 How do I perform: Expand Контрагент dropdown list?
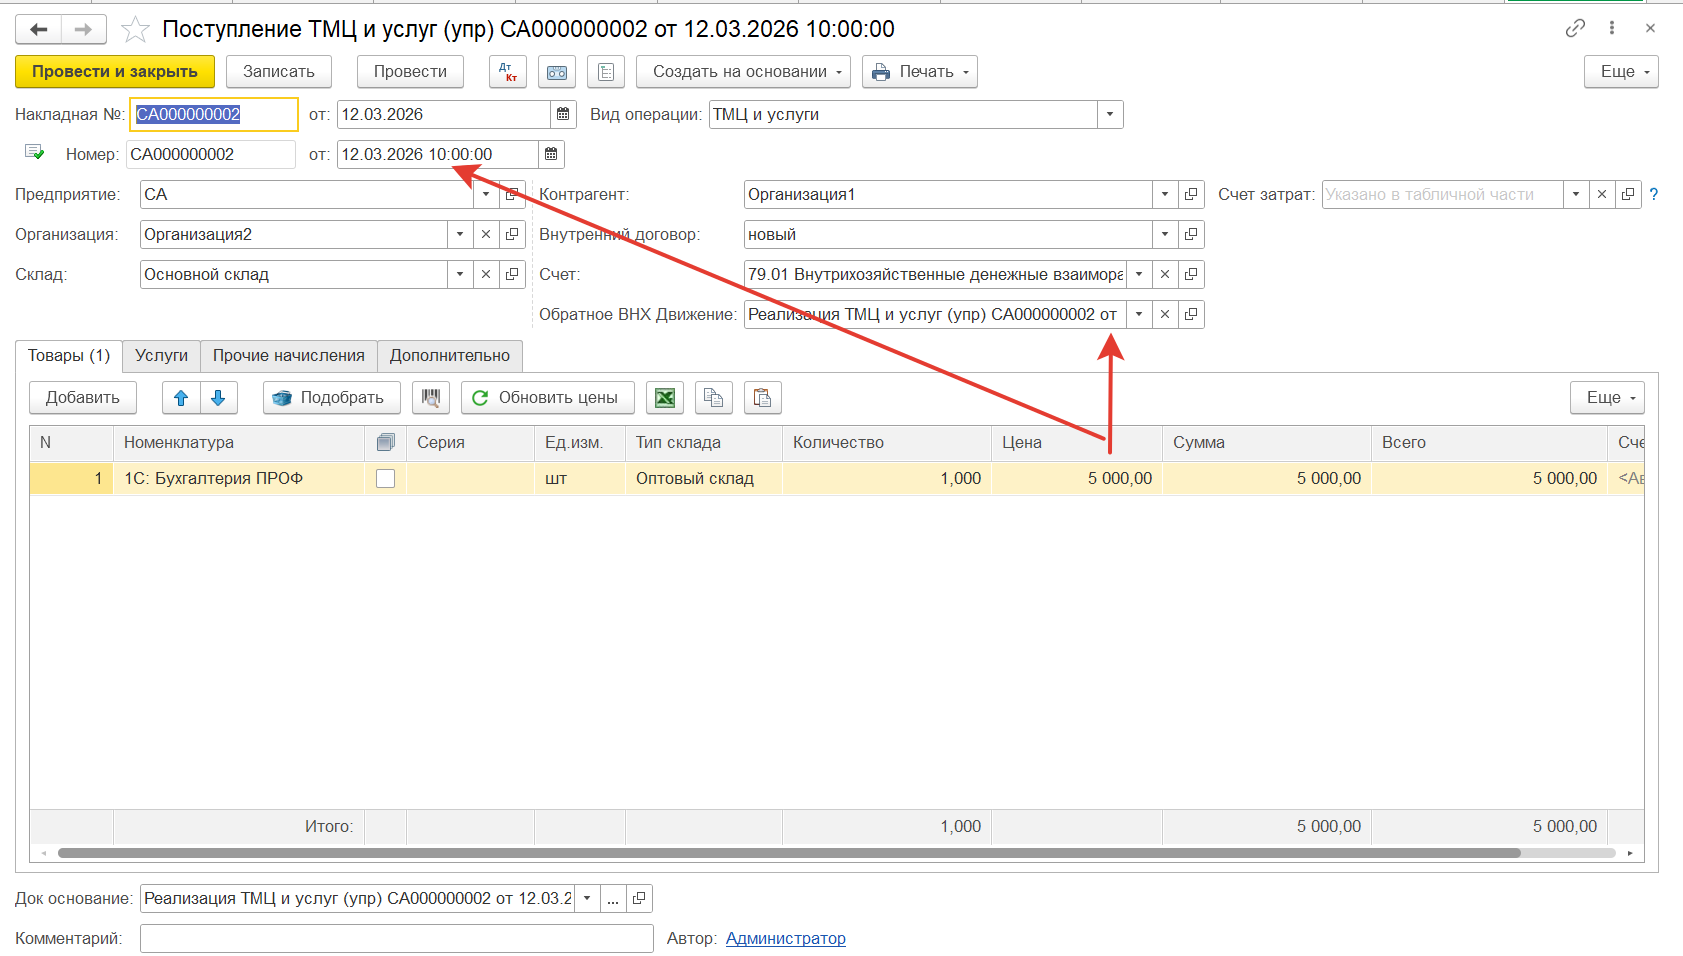point(1165,194)
